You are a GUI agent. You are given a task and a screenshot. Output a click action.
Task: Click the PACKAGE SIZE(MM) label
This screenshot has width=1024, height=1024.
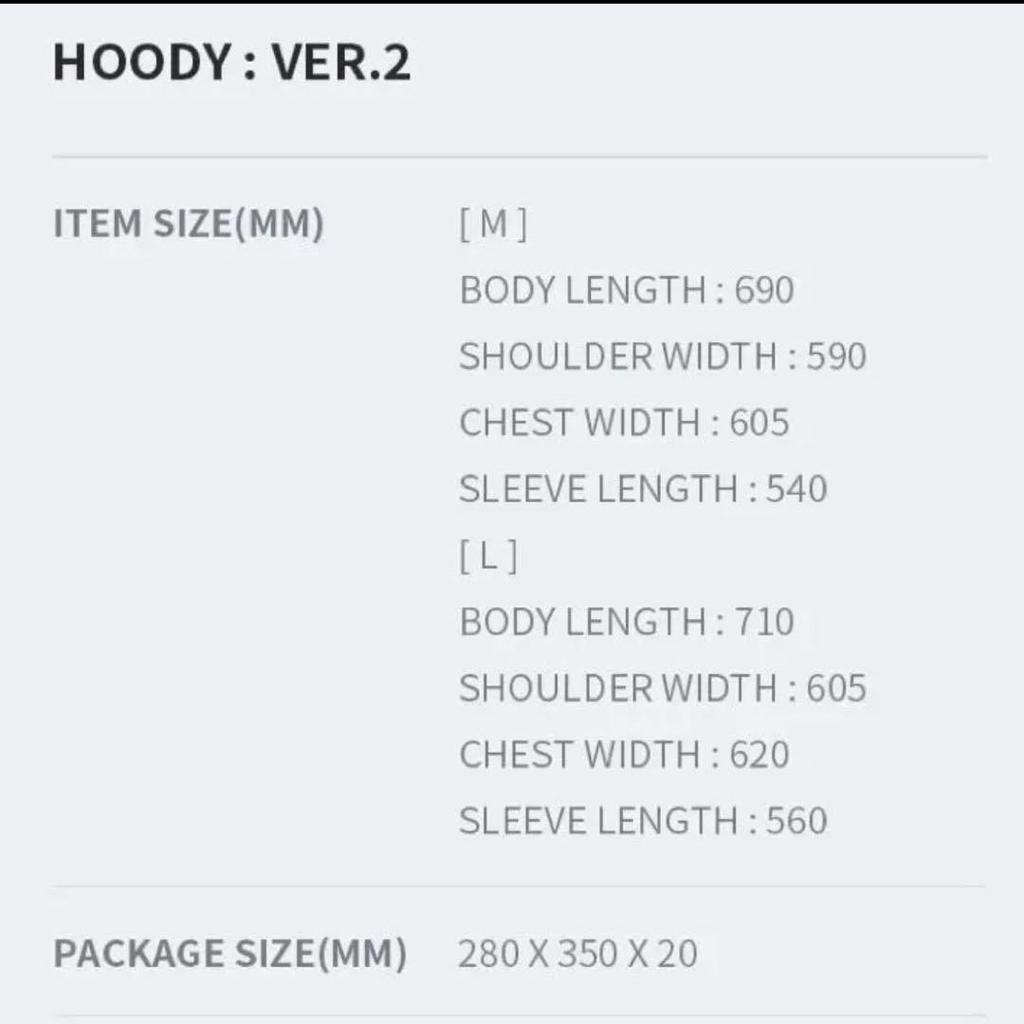pyautogui.click(x=230, y=953)
